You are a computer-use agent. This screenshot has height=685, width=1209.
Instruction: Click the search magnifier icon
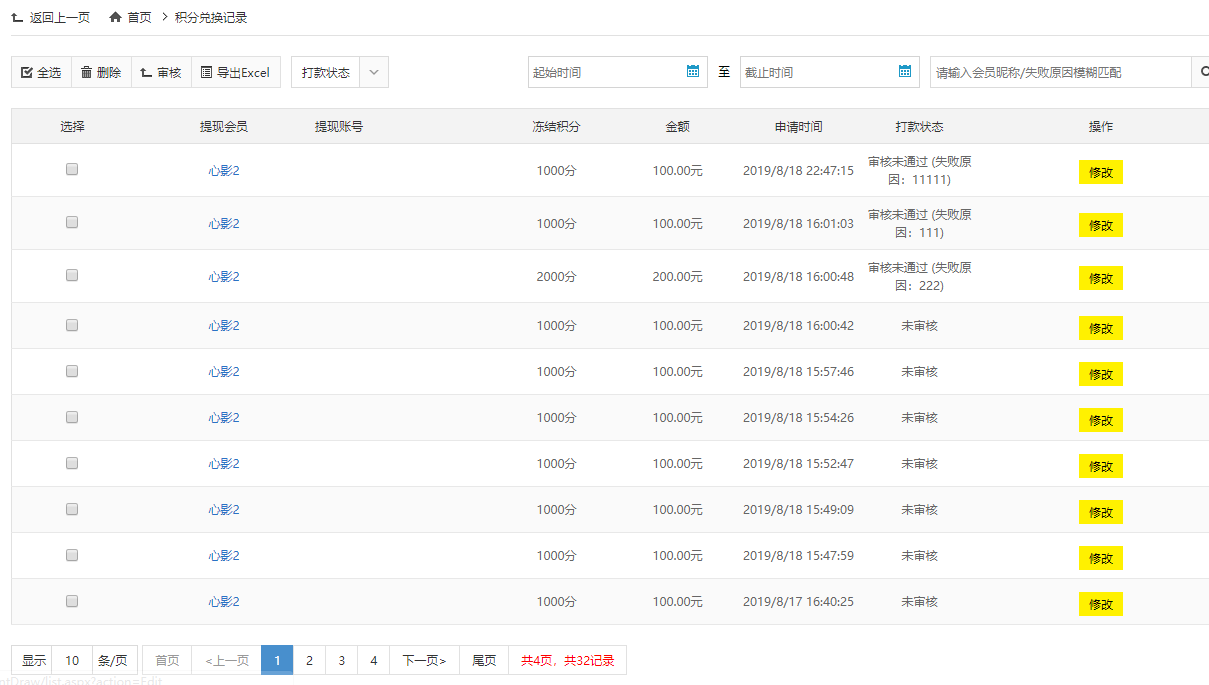(1203, 72)
